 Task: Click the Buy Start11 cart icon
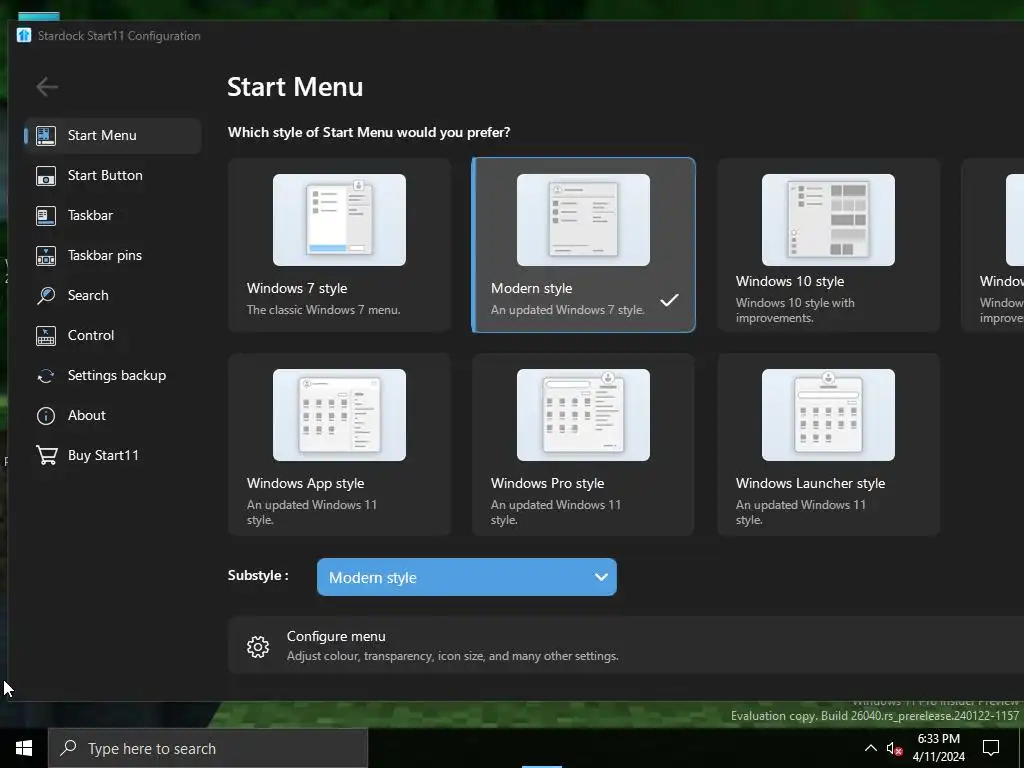[46, 455]
